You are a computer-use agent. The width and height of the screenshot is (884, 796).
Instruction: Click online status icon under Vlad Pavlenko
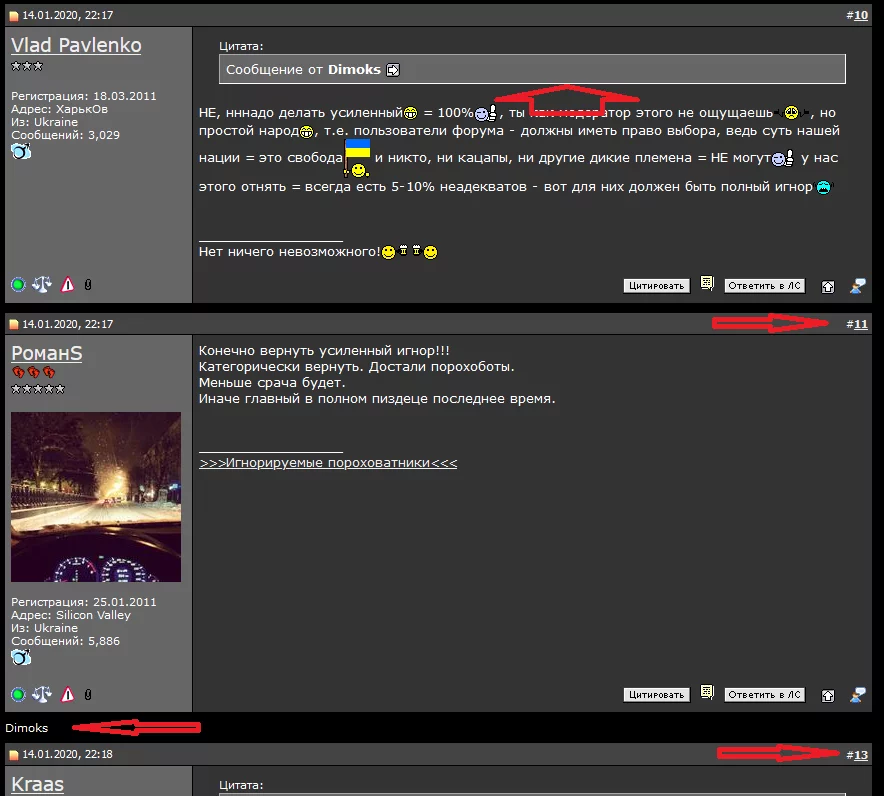pyautogui.click(x=18, y=285)
